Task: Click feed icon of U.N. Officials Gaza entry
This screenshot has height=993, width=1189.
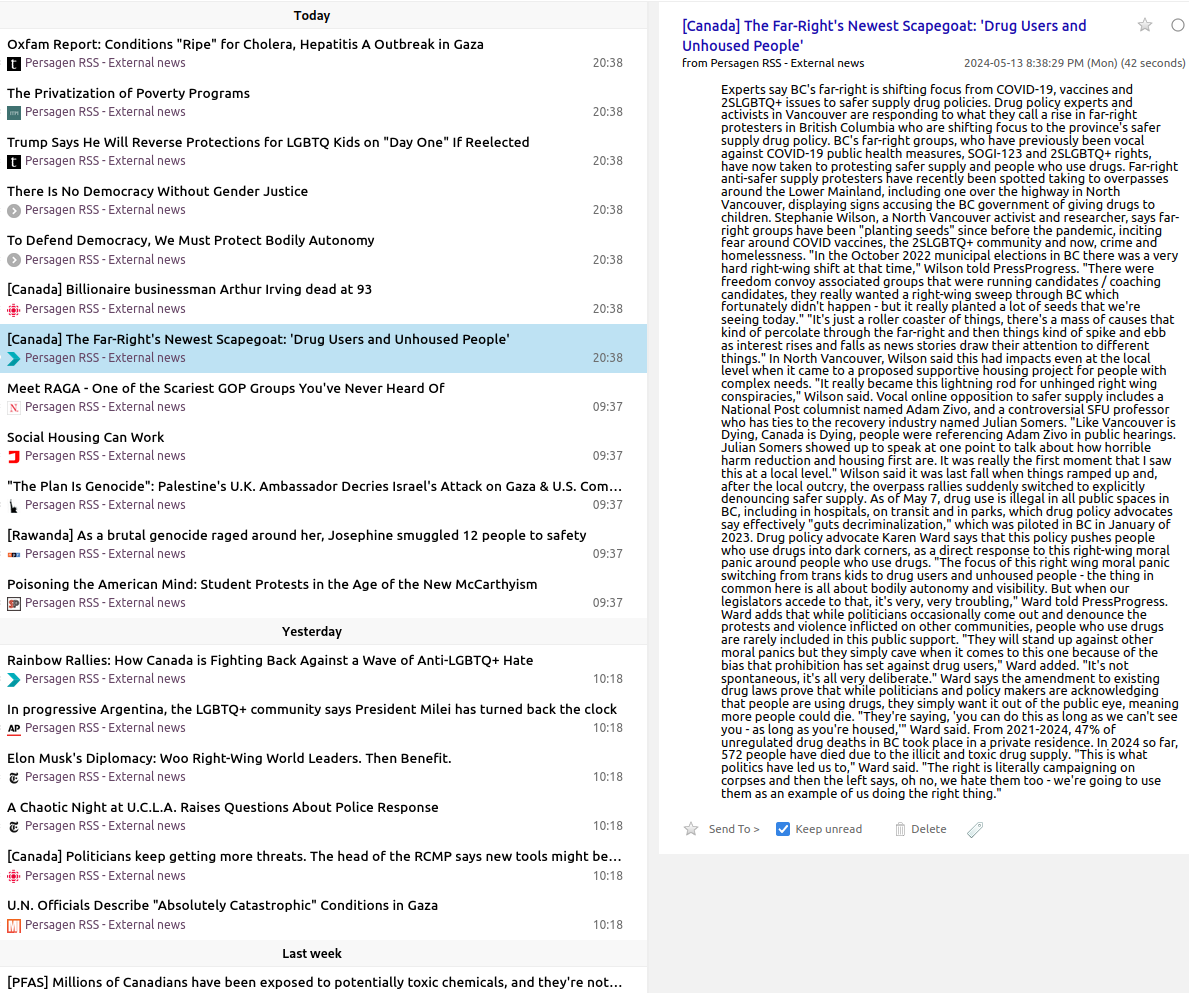Action: 14,926
